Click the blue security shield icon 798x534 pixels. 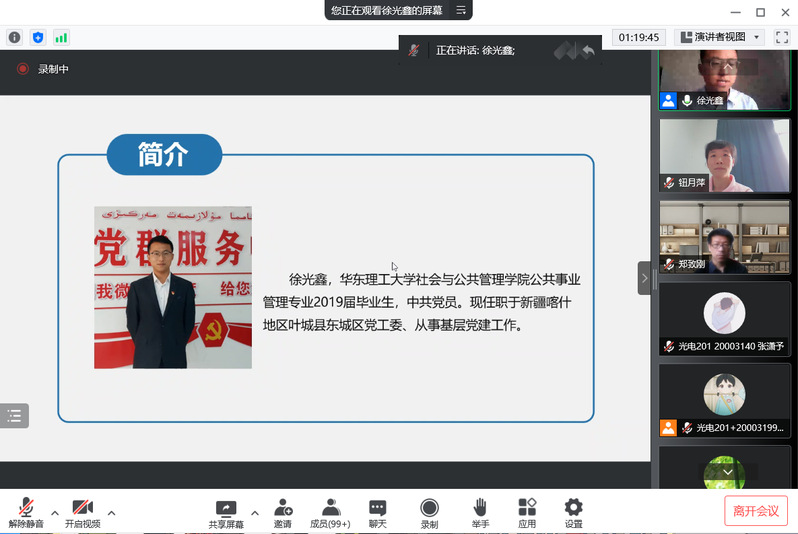(38, 37)
